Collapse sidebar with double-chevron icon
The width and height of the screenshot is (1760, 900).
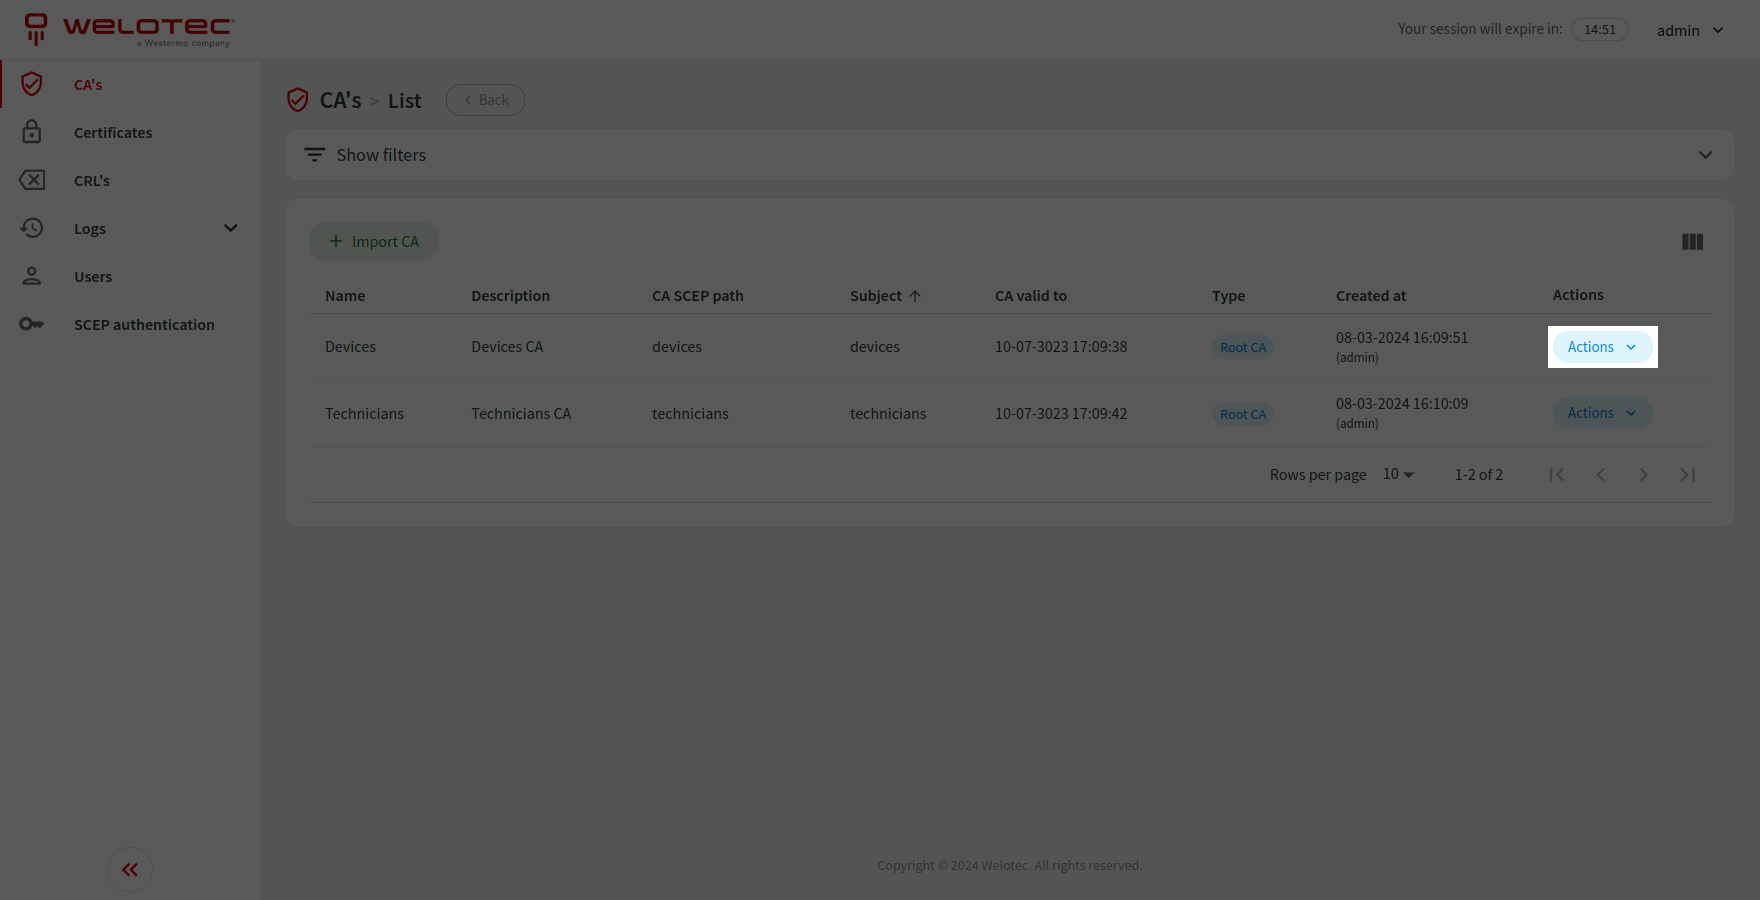130,869
